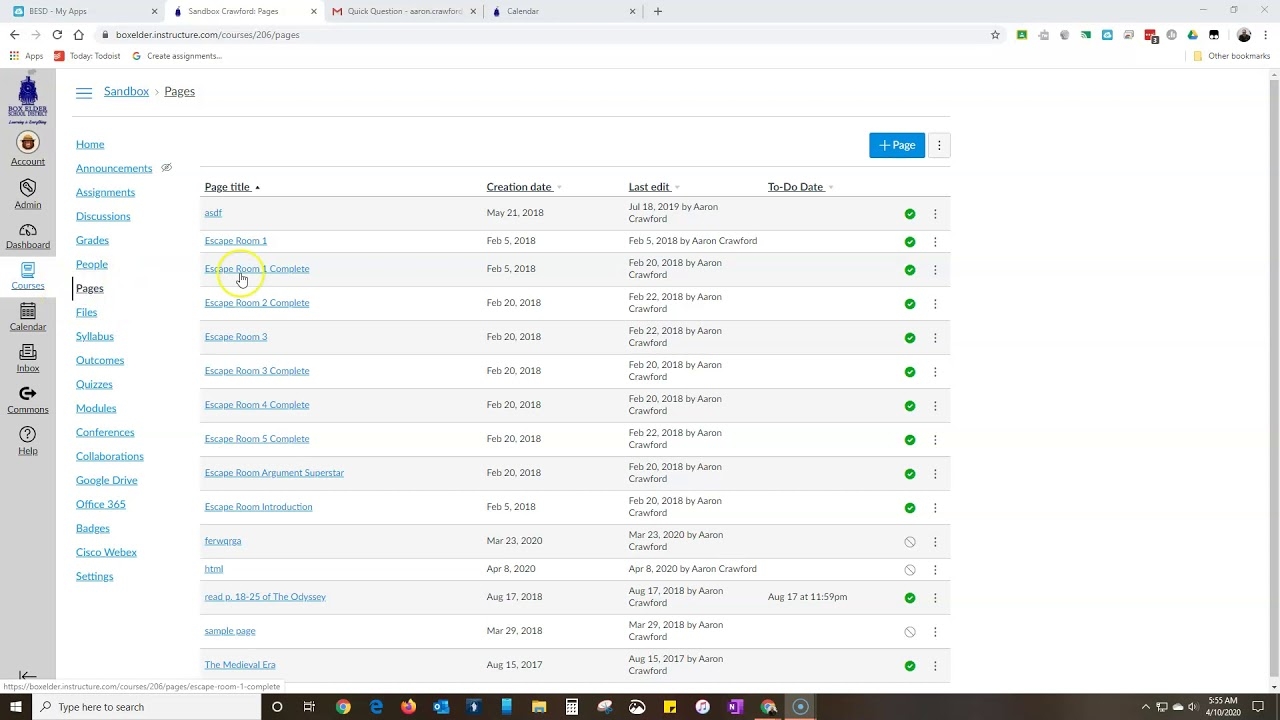Open the Escape Room Argument Superstar page
This screenshot has height=720, width=1280.
274,472
